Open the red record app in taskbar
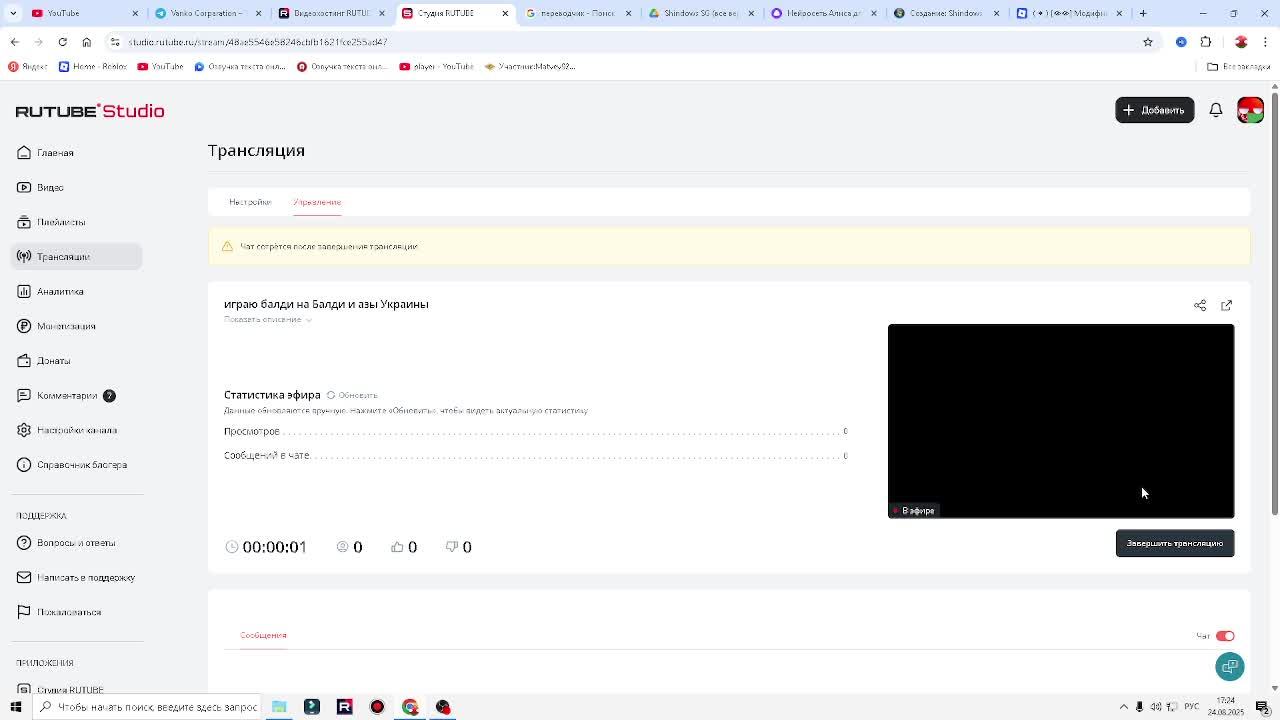Image resolution: width=1280 pixels, height=720 pixels. tap(377, 707)
